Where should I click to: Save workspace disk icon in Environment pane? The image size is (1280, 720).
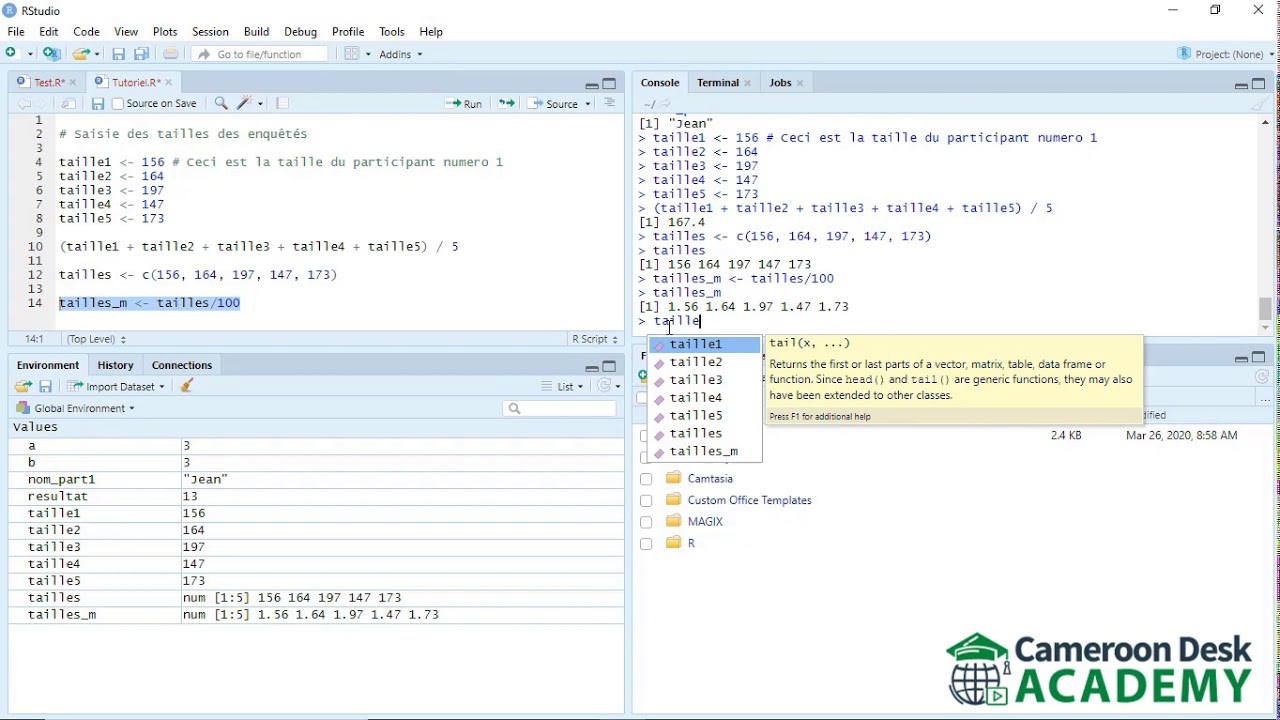click(45, 386)
